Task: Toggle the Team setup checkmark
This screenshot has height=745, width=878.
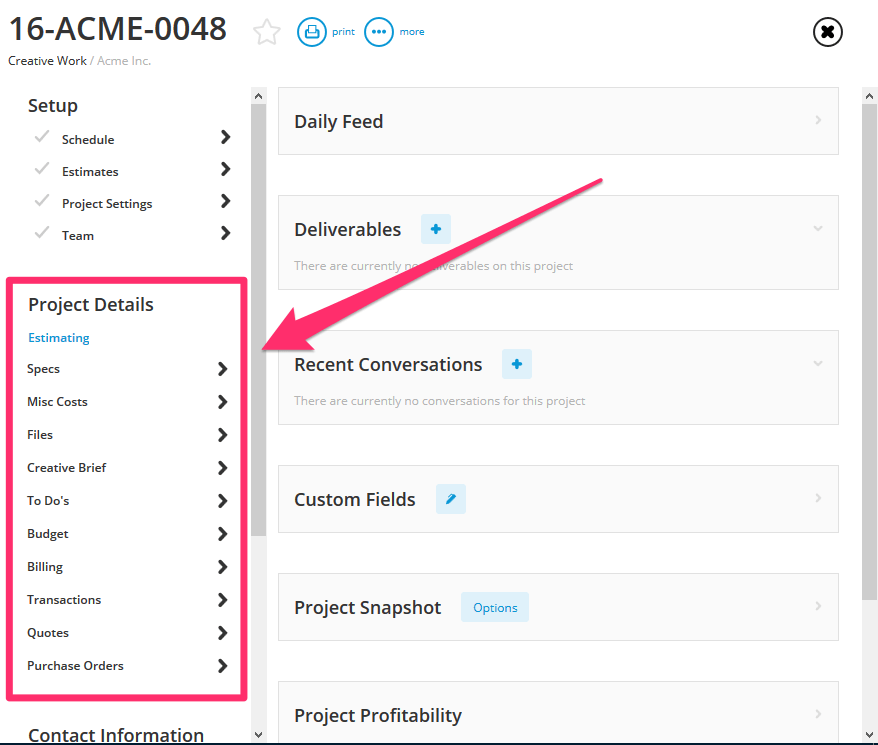Action: (x=42, y=233)
